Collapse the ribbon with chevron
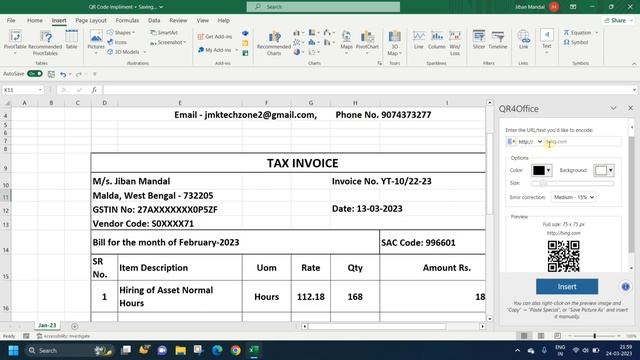Viewport: 640px width, 360px height. point(634,64)
